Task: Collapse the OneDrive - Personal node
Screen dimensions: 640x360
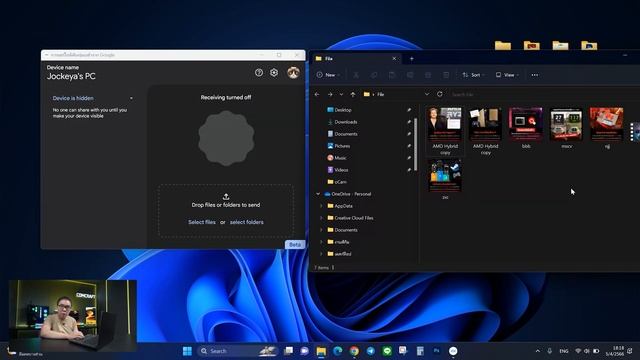Action: coord(318,194)
